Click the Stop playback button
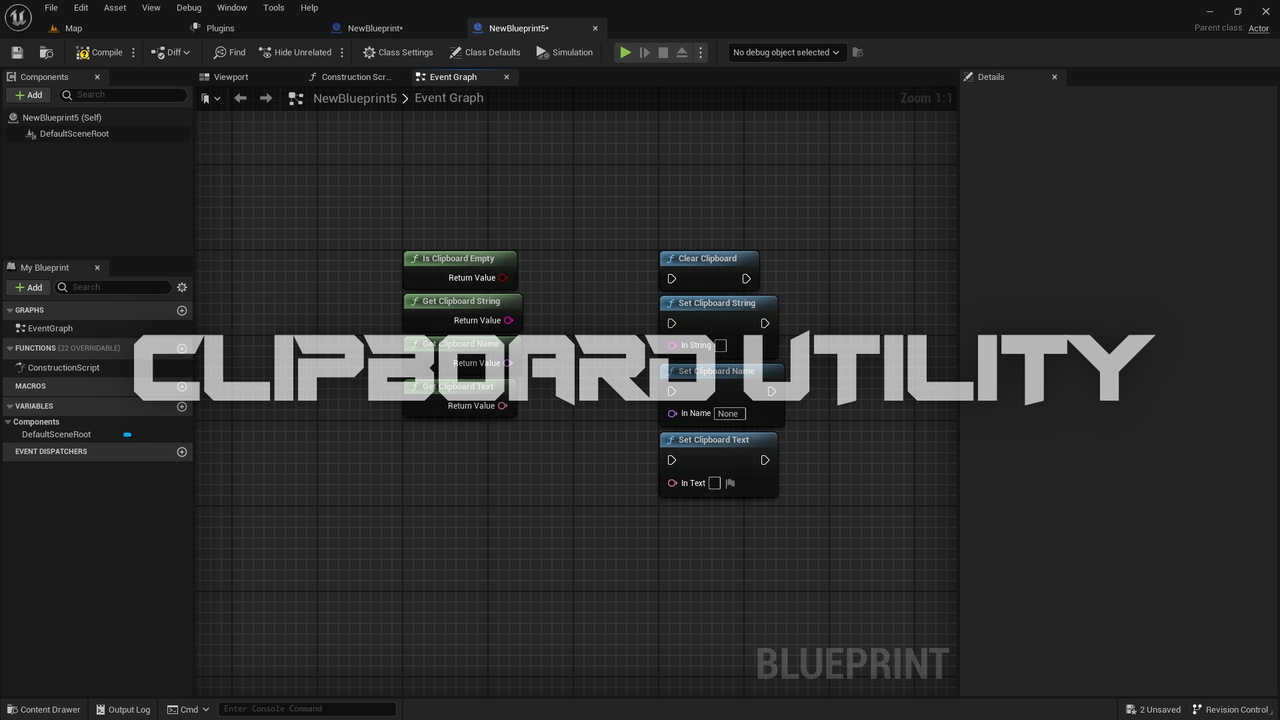This screenshot has width=1280, height=720. 663,52
